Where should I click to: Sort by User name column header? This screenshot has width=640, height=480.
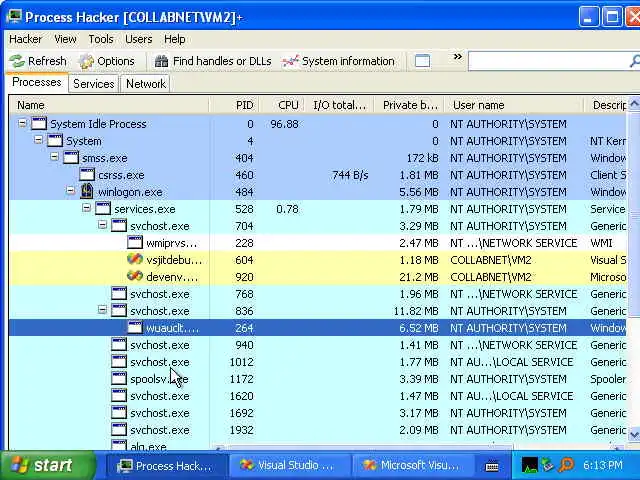(x=513, y=105)
